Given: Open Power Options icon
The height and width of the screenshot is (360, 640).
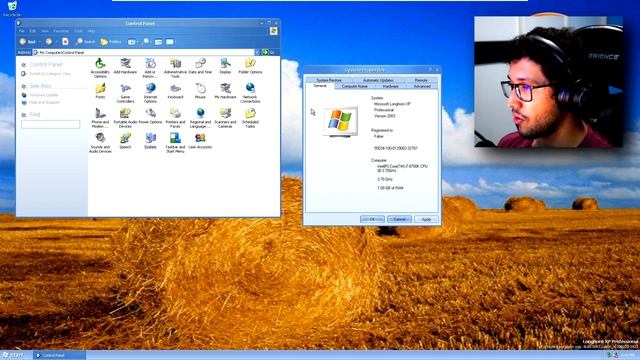Looking at the screenshot, I should [x=150, y=116].
